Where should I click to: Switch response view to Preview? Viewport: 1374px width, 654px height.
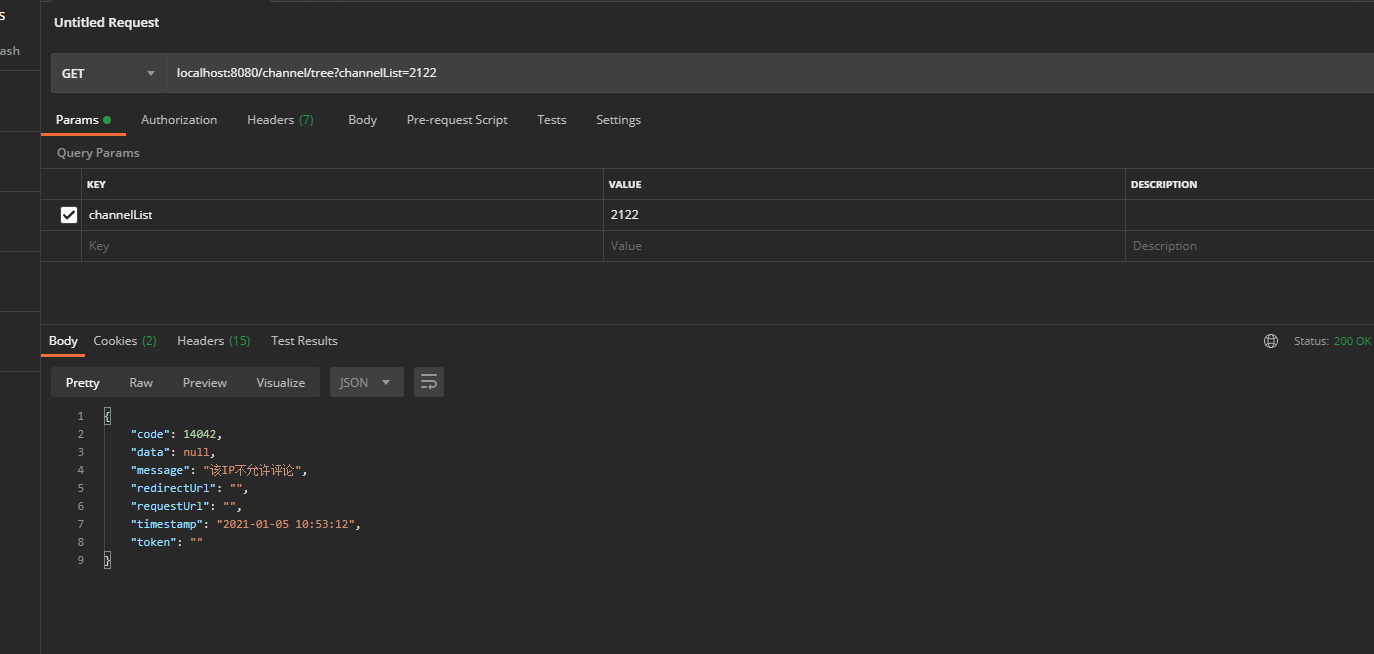point(204,382)
